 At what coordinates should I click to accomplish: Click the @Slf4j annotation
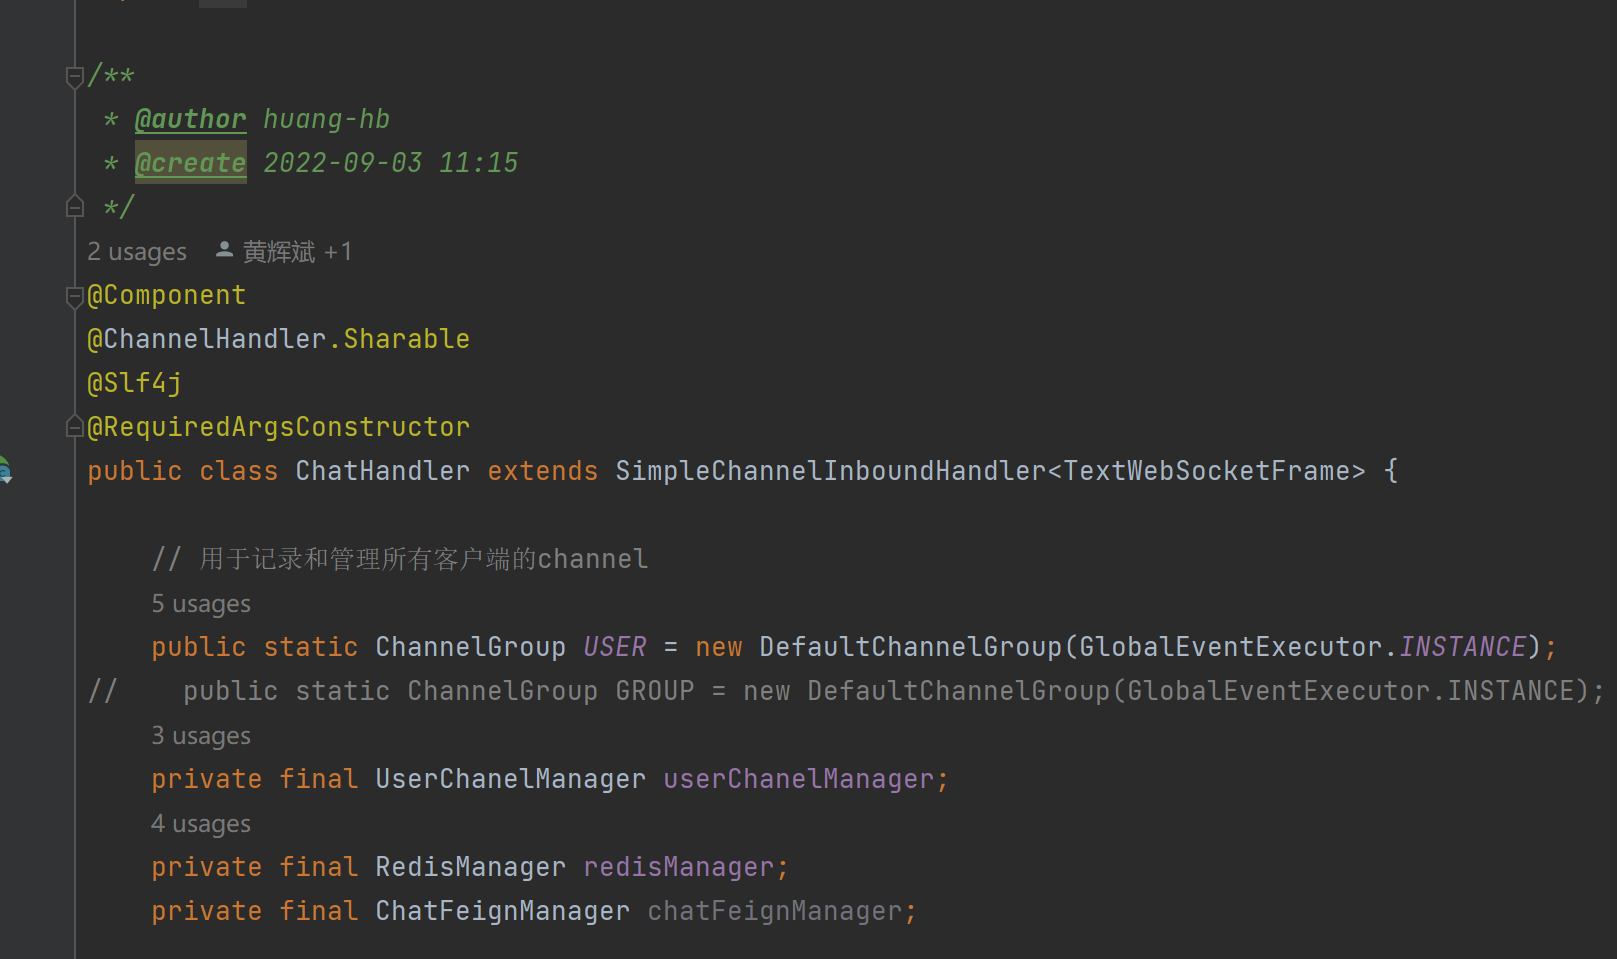tap(135, 383)
